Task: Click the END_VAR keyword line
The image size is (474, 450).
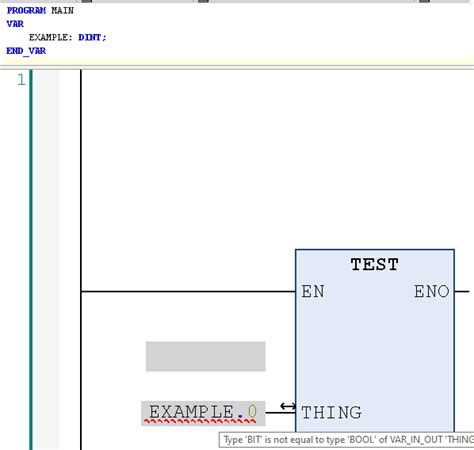Action: tap(26, 51)
